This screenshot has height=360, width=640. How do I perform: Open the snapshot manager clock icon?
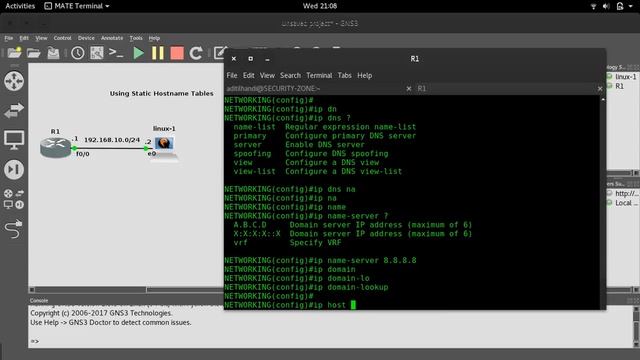click(78, 53)
